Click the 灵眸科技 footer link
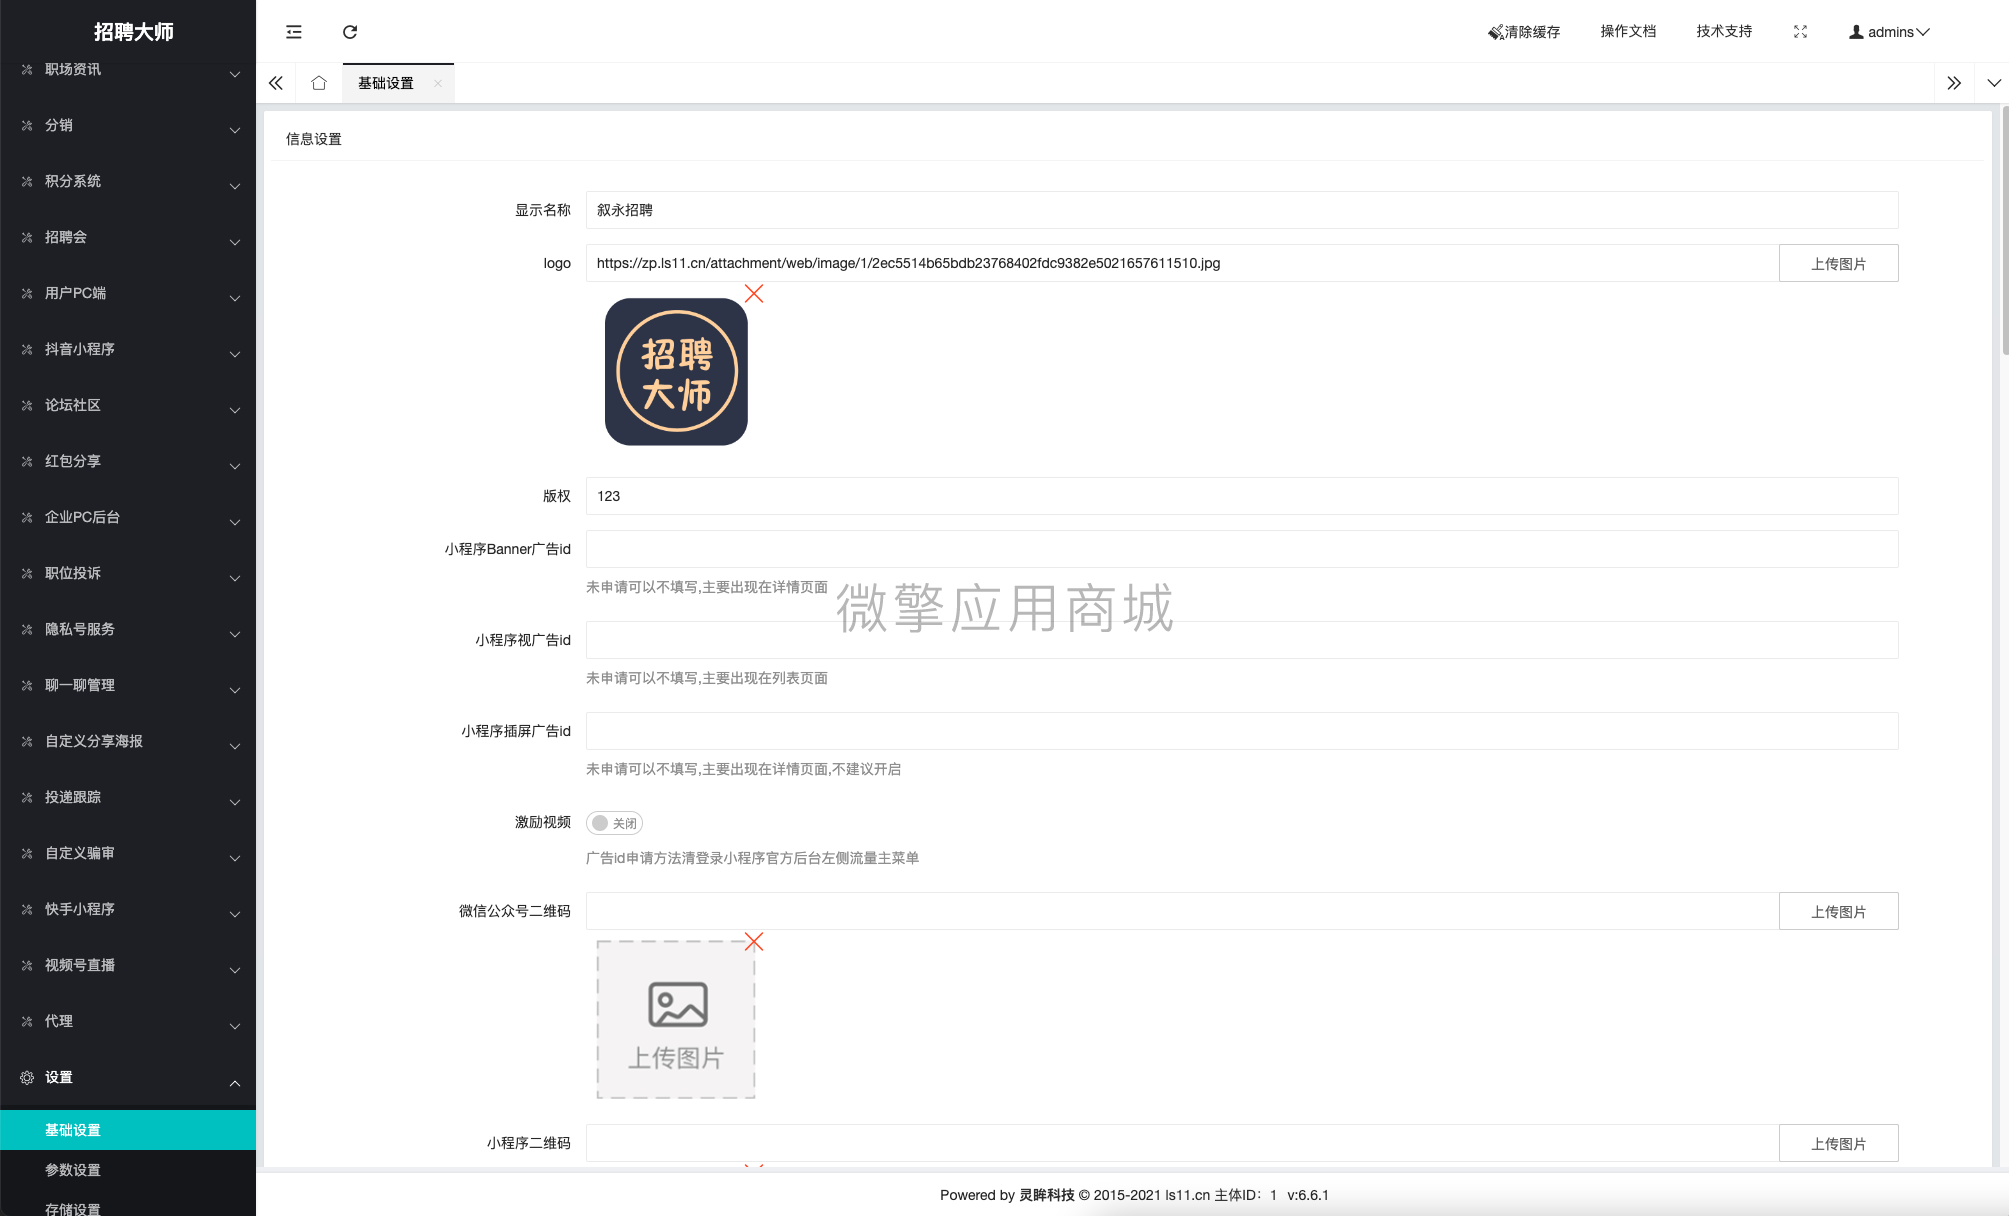2009x1216 pixels. pyautogui.click(x=1046, y=1195)
